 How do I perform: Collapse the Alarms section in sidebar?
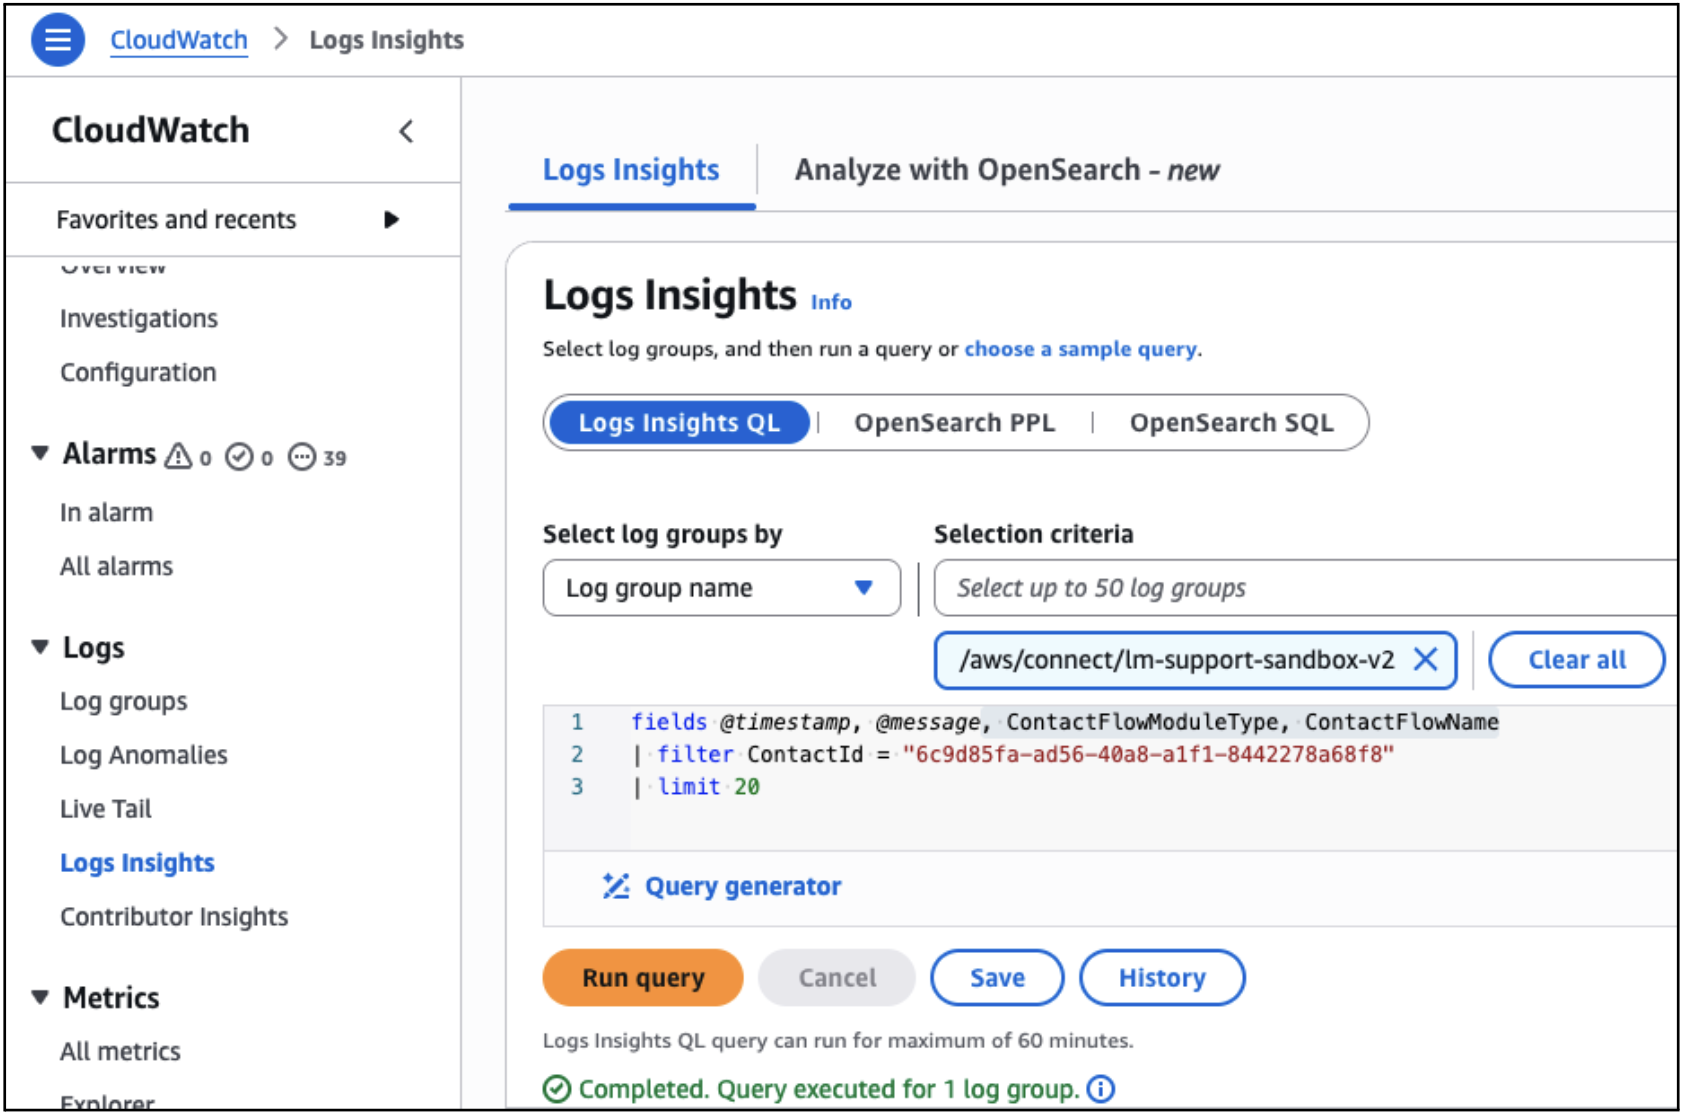(x=40, y=454)
